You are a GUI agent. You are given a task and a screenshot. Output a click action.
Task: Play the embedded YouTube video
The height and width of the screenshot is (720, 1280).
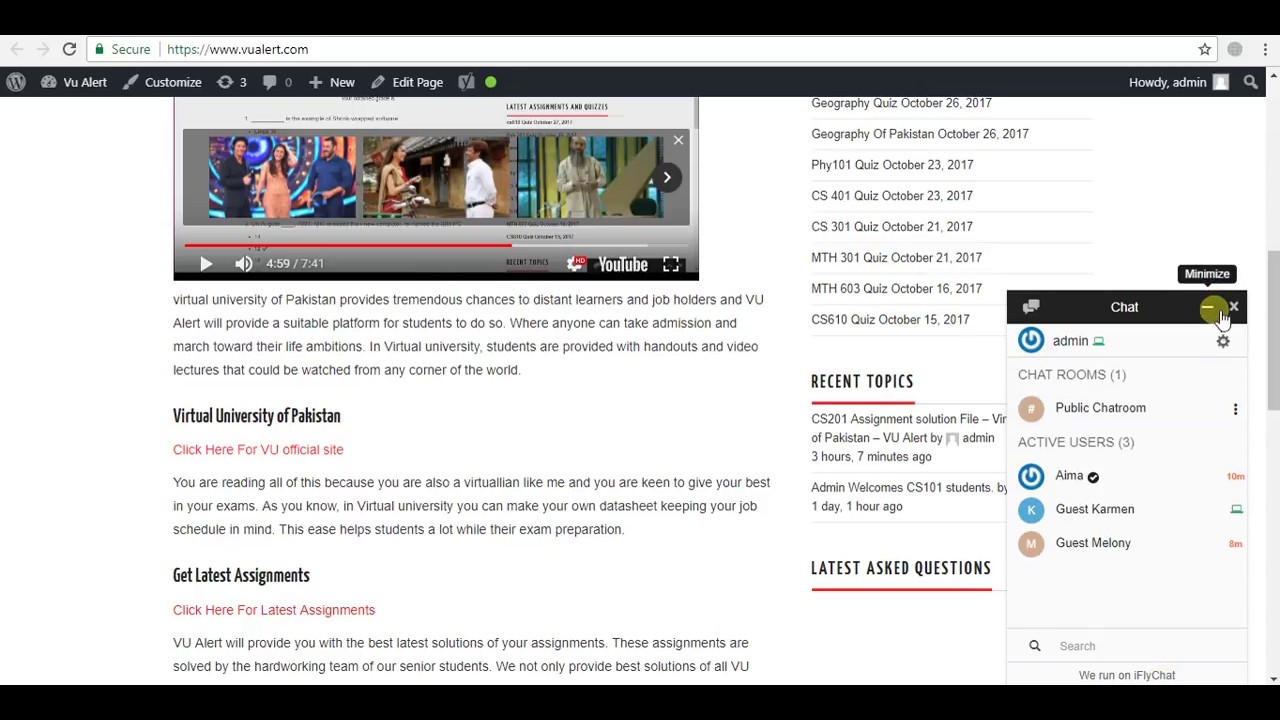206,264
